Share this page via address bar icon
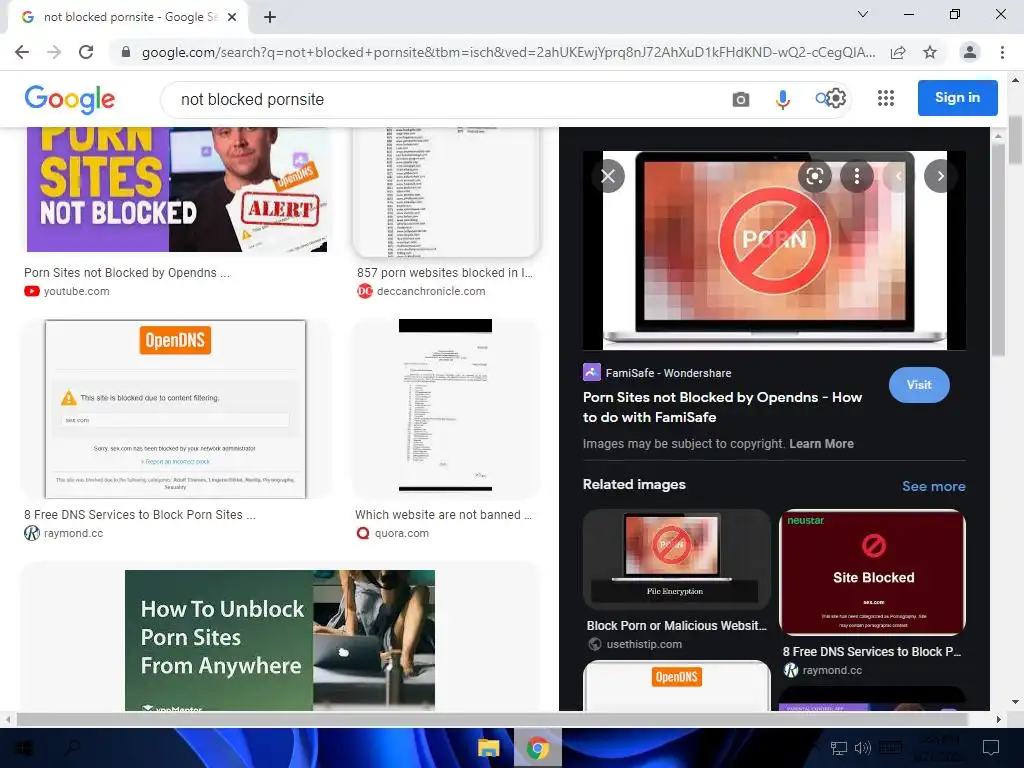1024x768 pixels. coord(898,52)
